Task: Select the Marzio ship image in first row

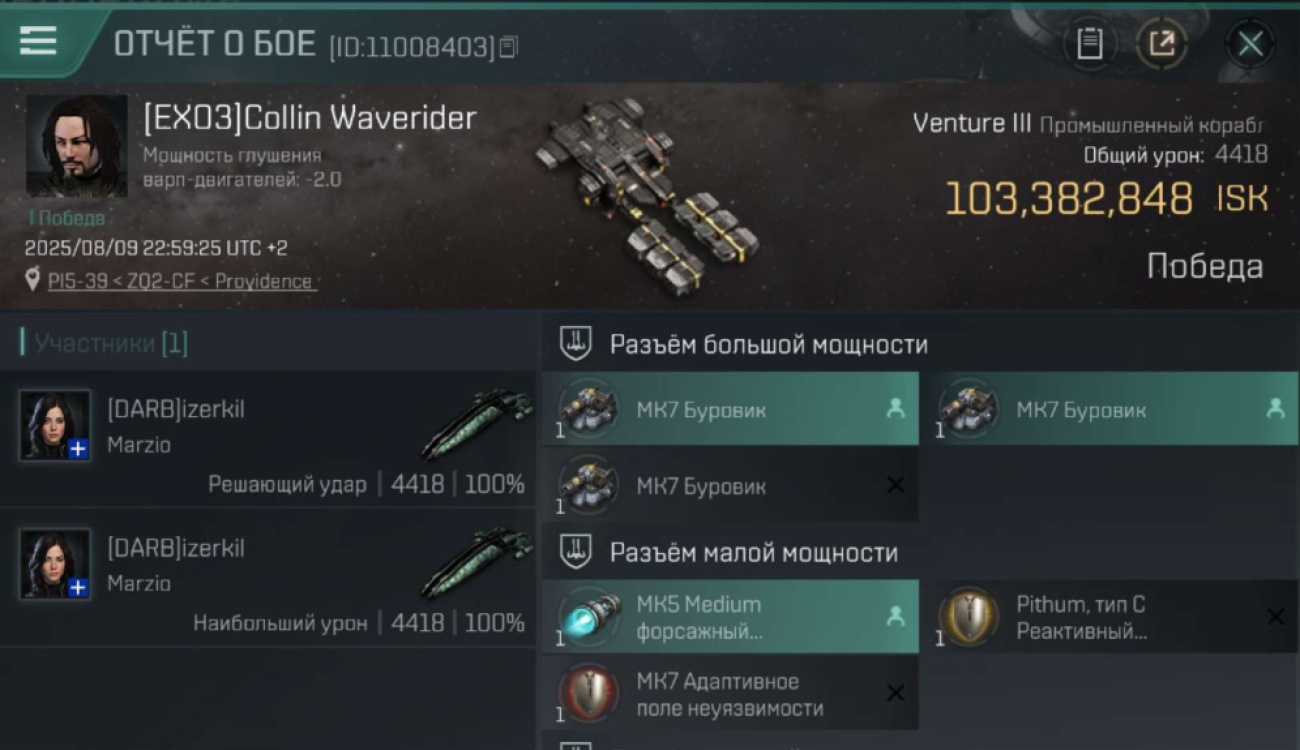Action: coord(476,424)
